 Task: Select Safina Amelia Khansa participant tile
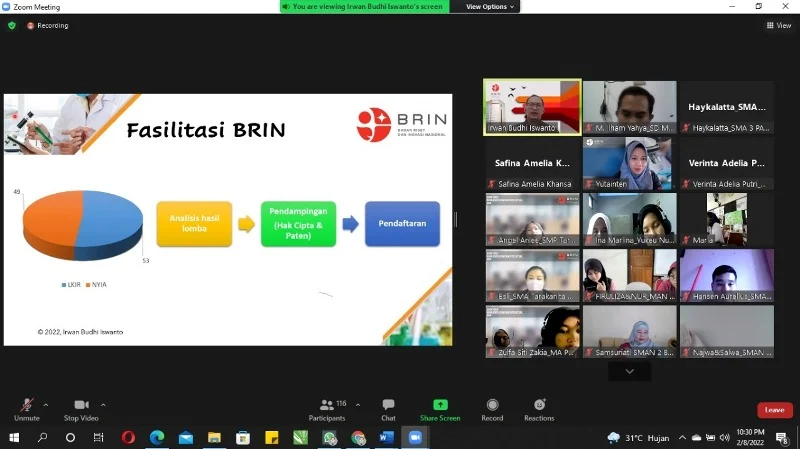(x=532, y=163)
